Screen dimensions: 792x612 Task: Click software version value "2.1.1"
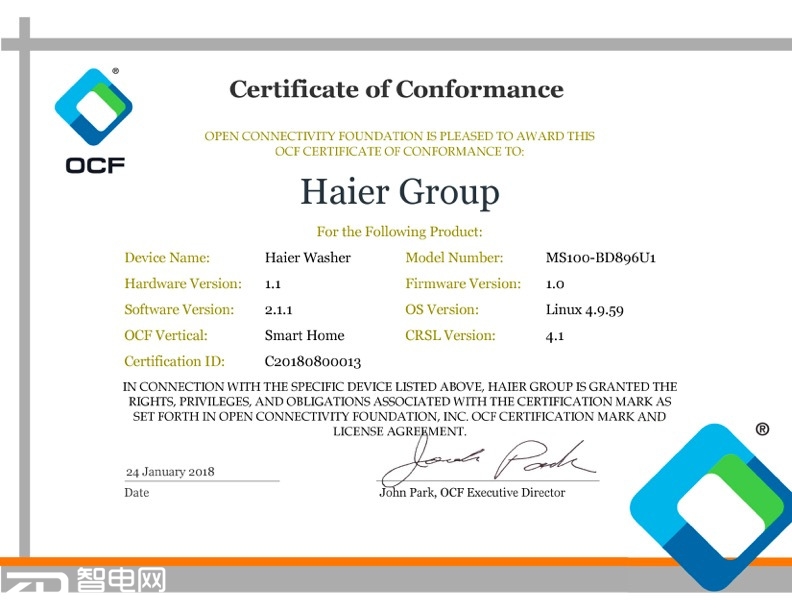[278, 310]
